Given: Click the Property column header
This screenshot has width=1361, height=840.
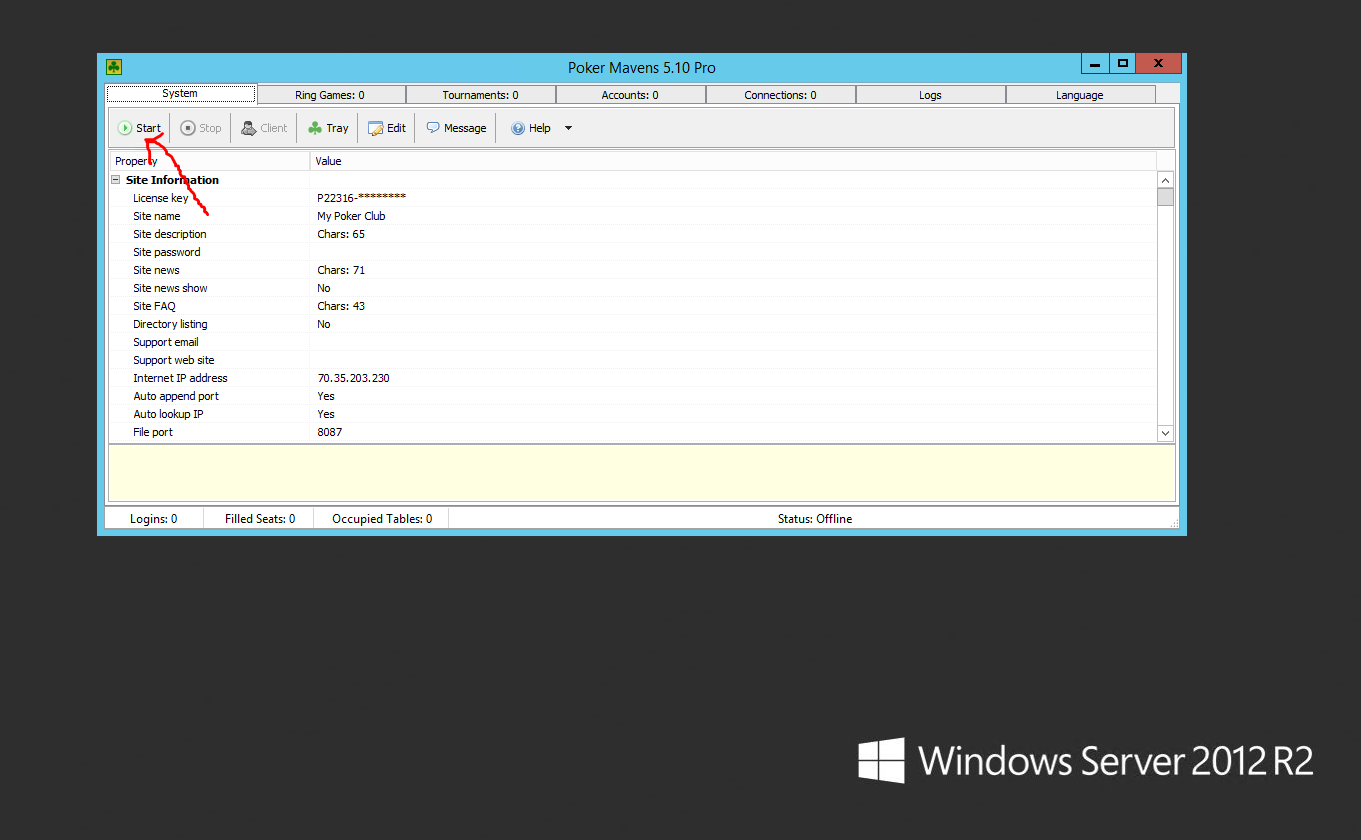Looking at the screenshot, I should point(209,161).
